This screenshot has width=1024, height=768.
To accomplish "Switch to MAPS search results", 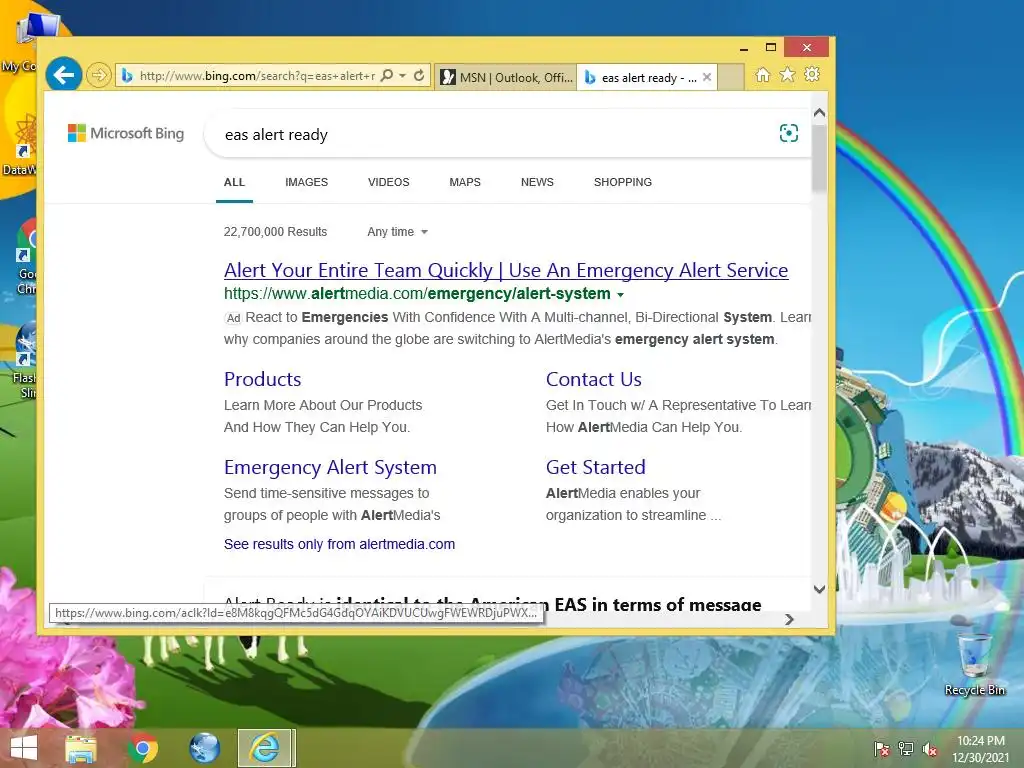I will coord(465,182).
